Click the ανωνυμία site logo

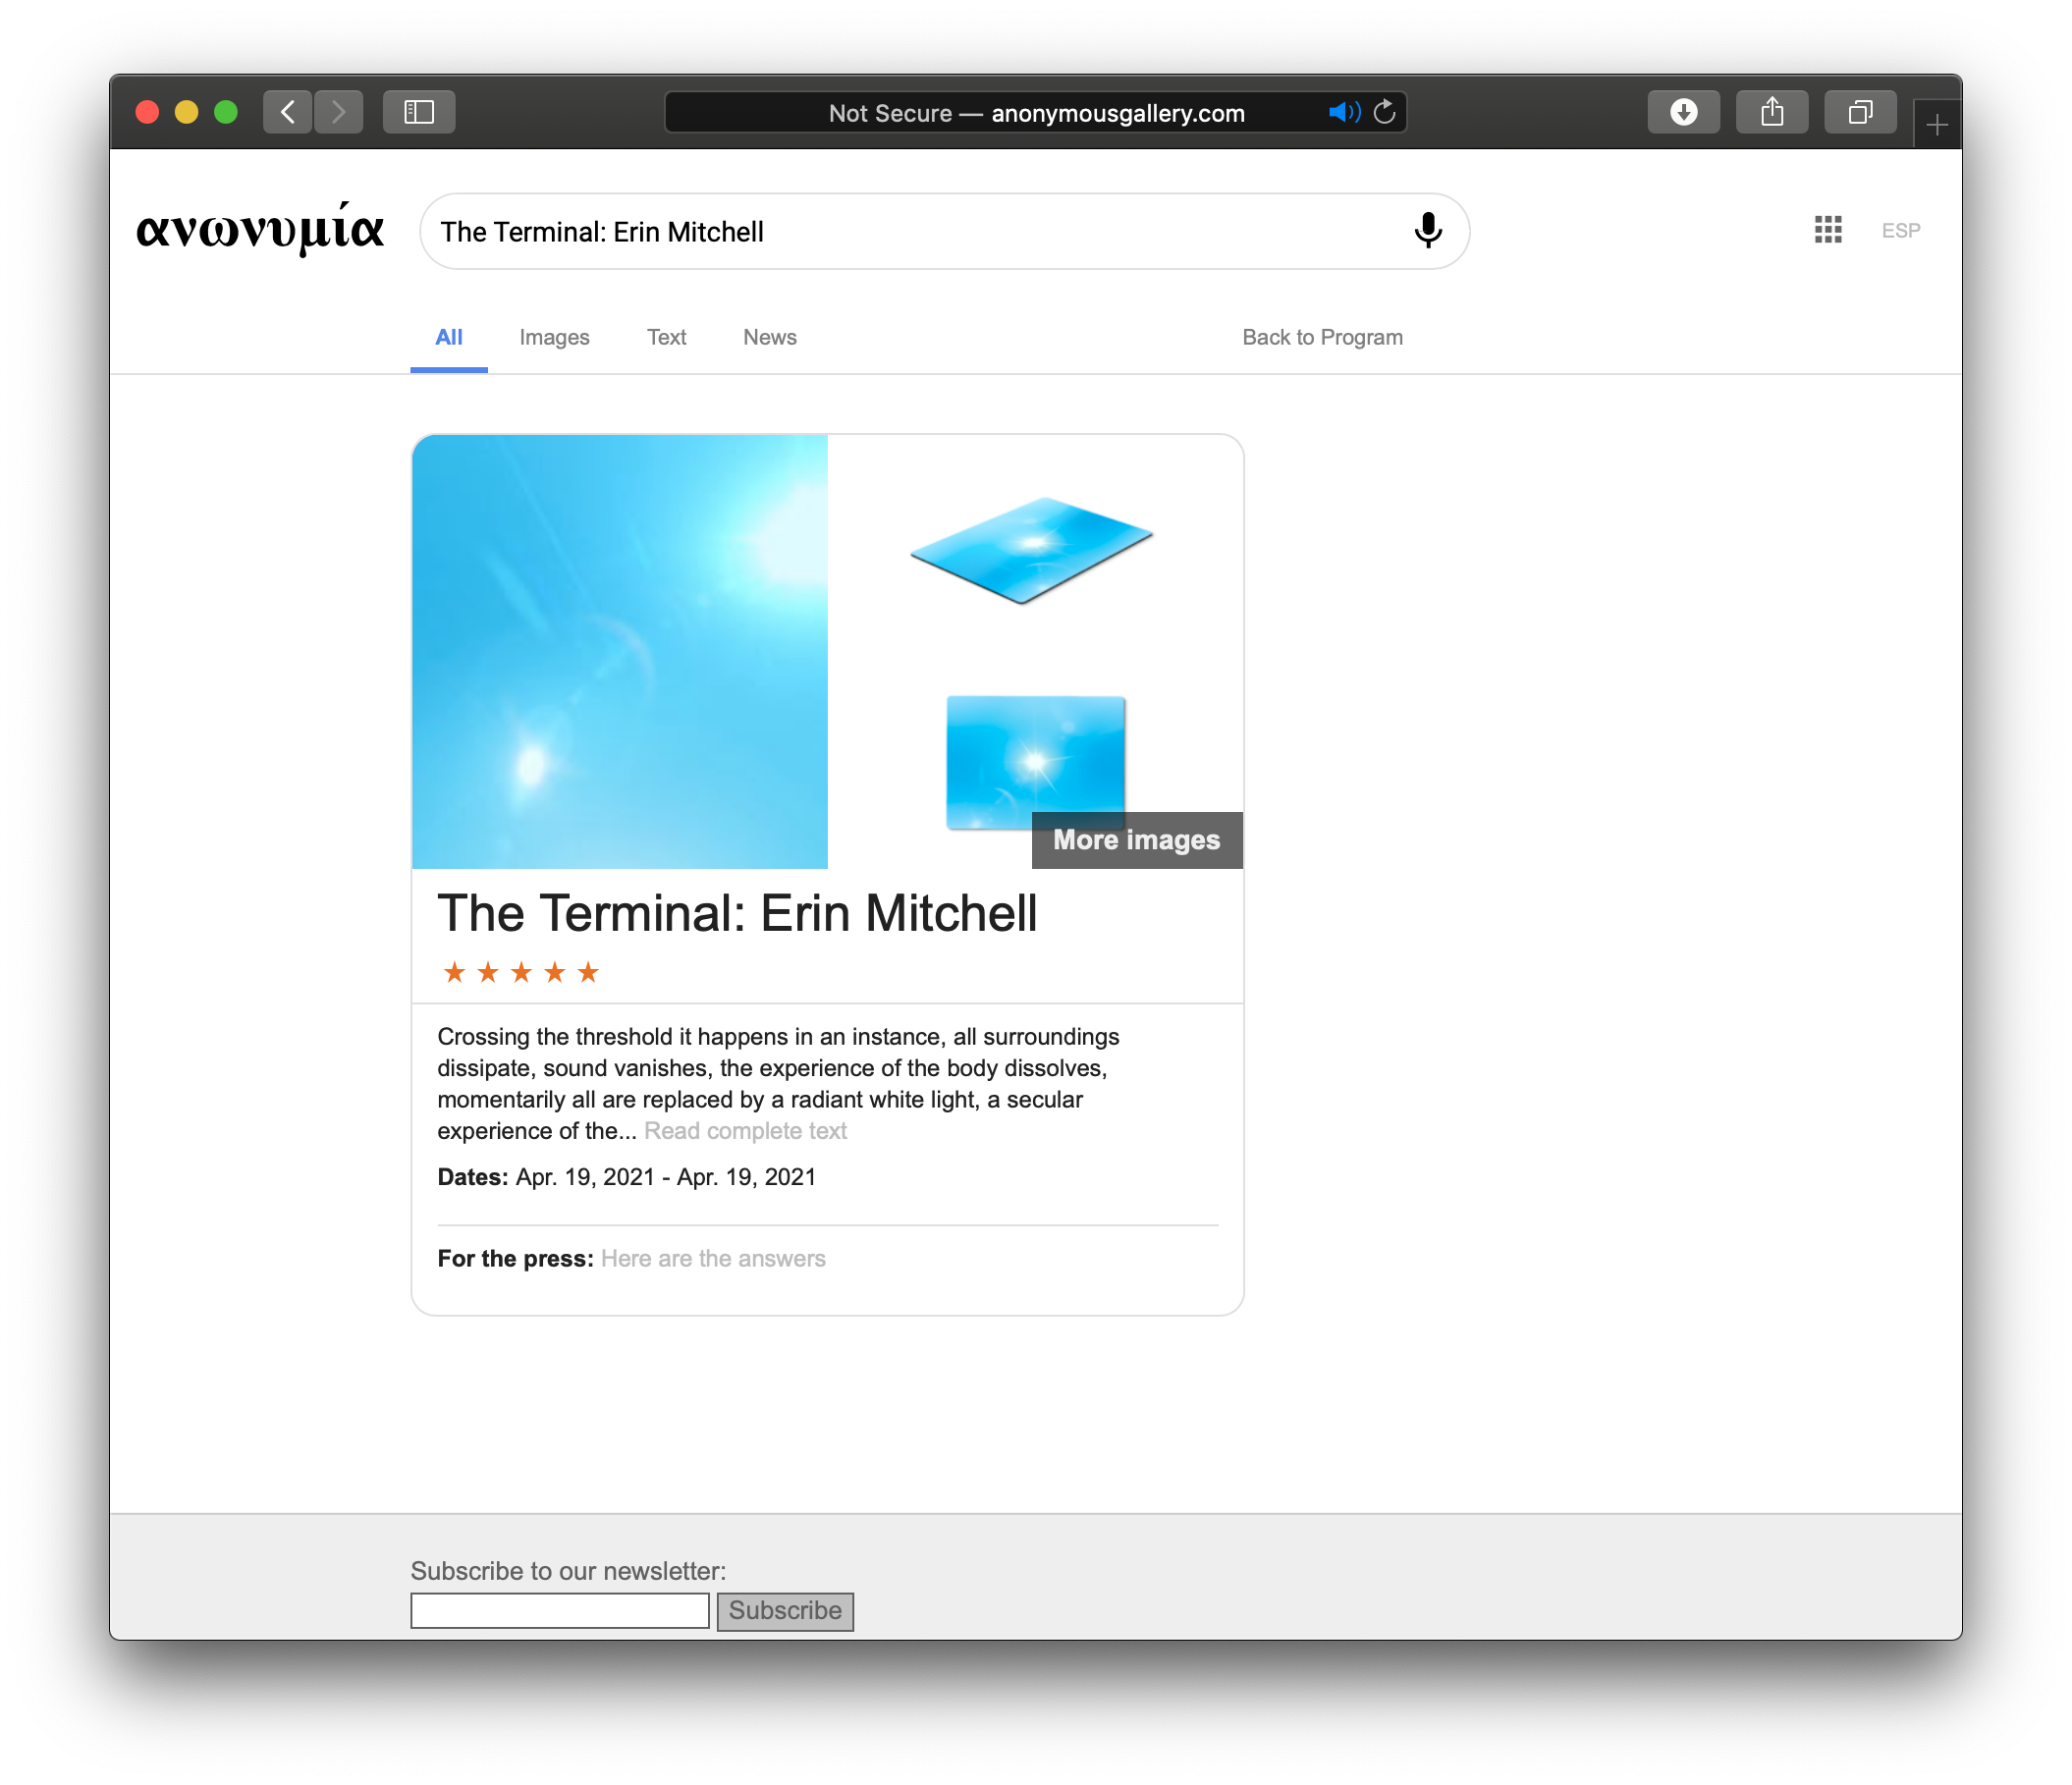[x=260, y=228]
